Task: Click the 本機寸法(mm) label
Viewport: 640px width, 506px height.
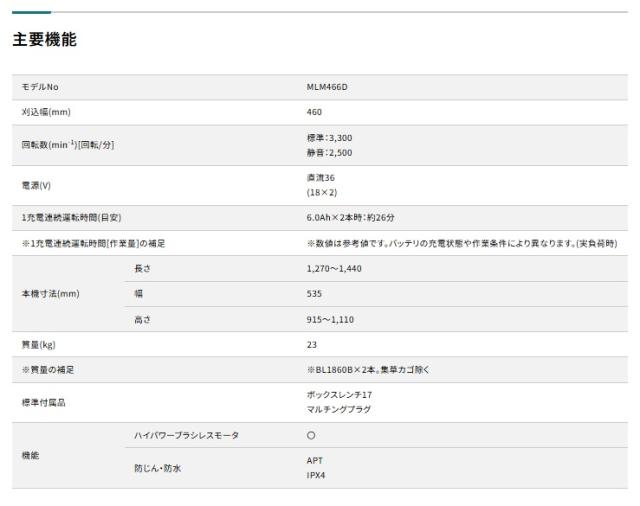Action: click(50, 294)
